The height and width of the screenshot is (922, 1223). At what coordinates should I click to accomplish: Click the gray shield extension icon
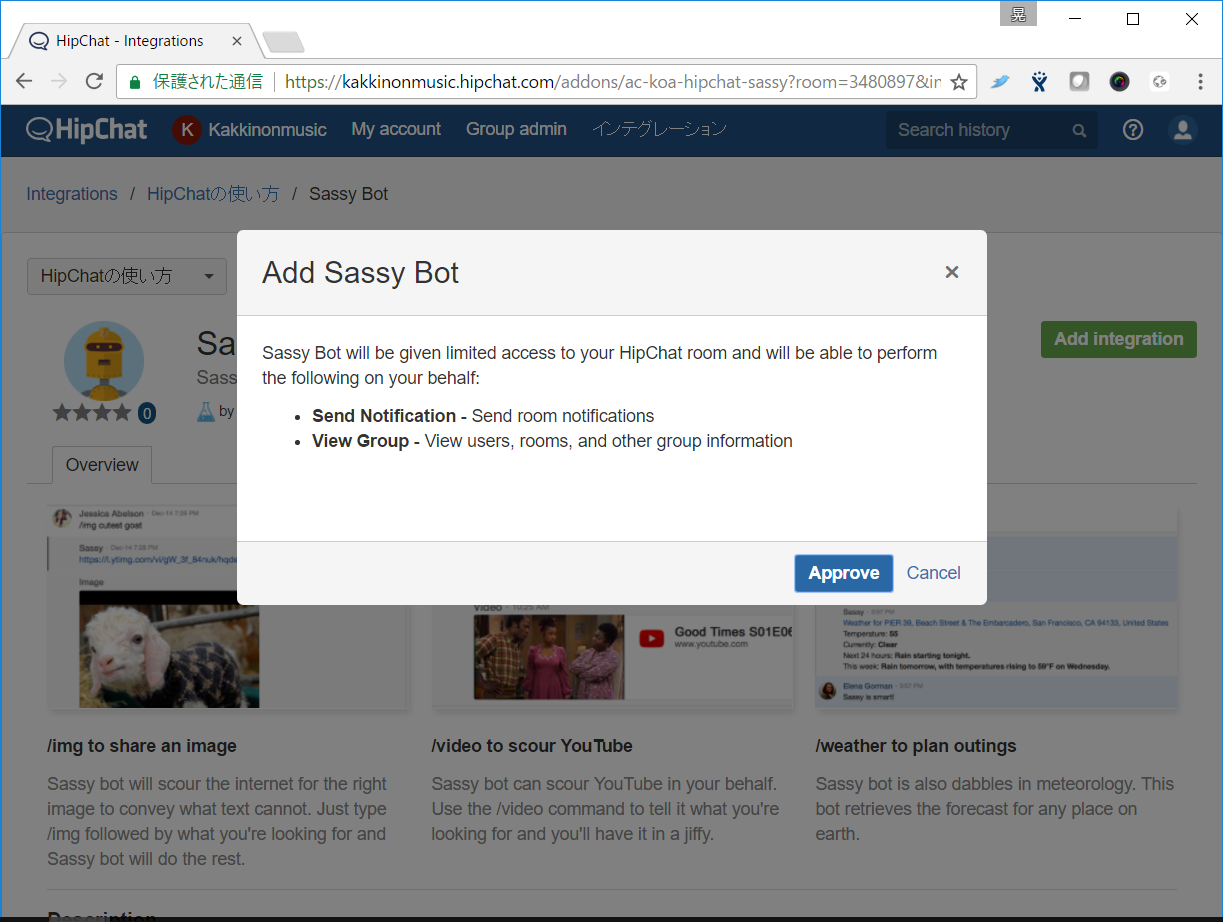[1079, 82]
